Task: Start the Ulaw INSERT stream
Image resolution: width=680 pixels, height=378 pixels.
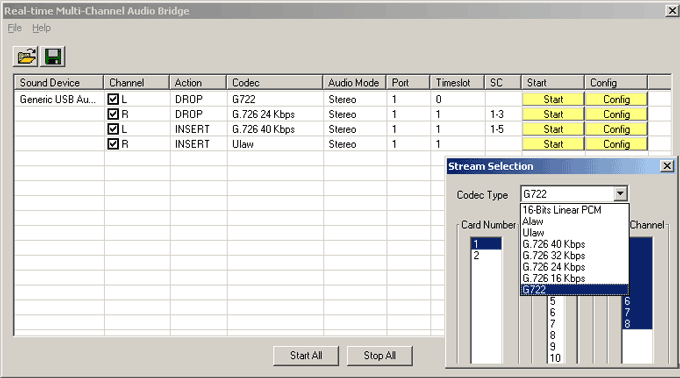Action: [553, 144]
